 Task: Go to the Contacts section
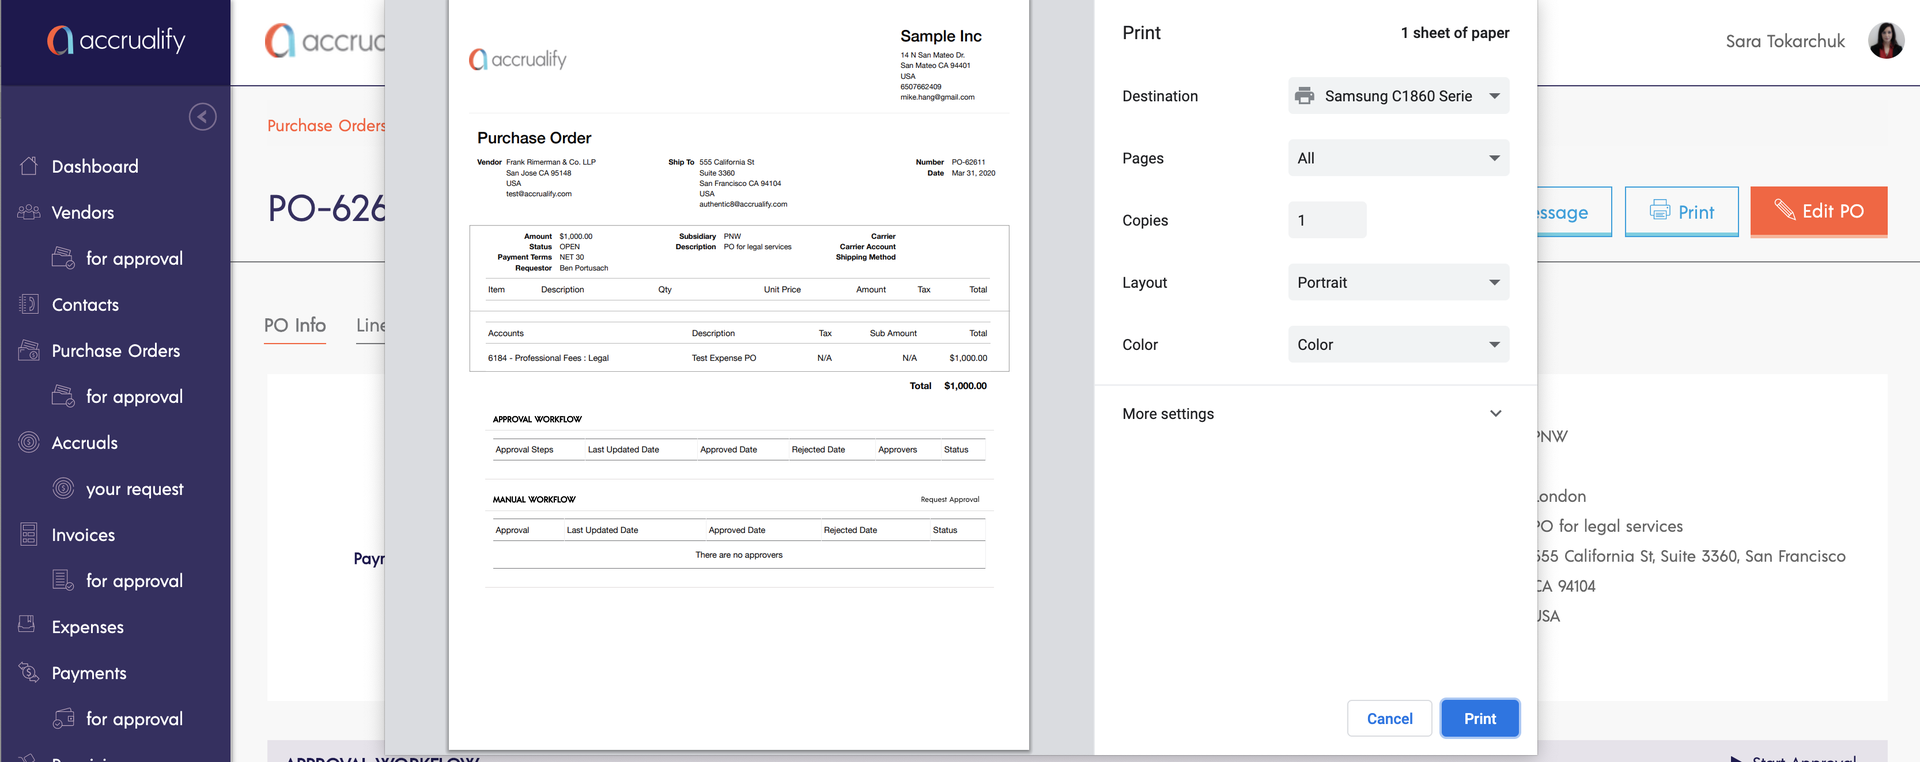tap(85, 304)
